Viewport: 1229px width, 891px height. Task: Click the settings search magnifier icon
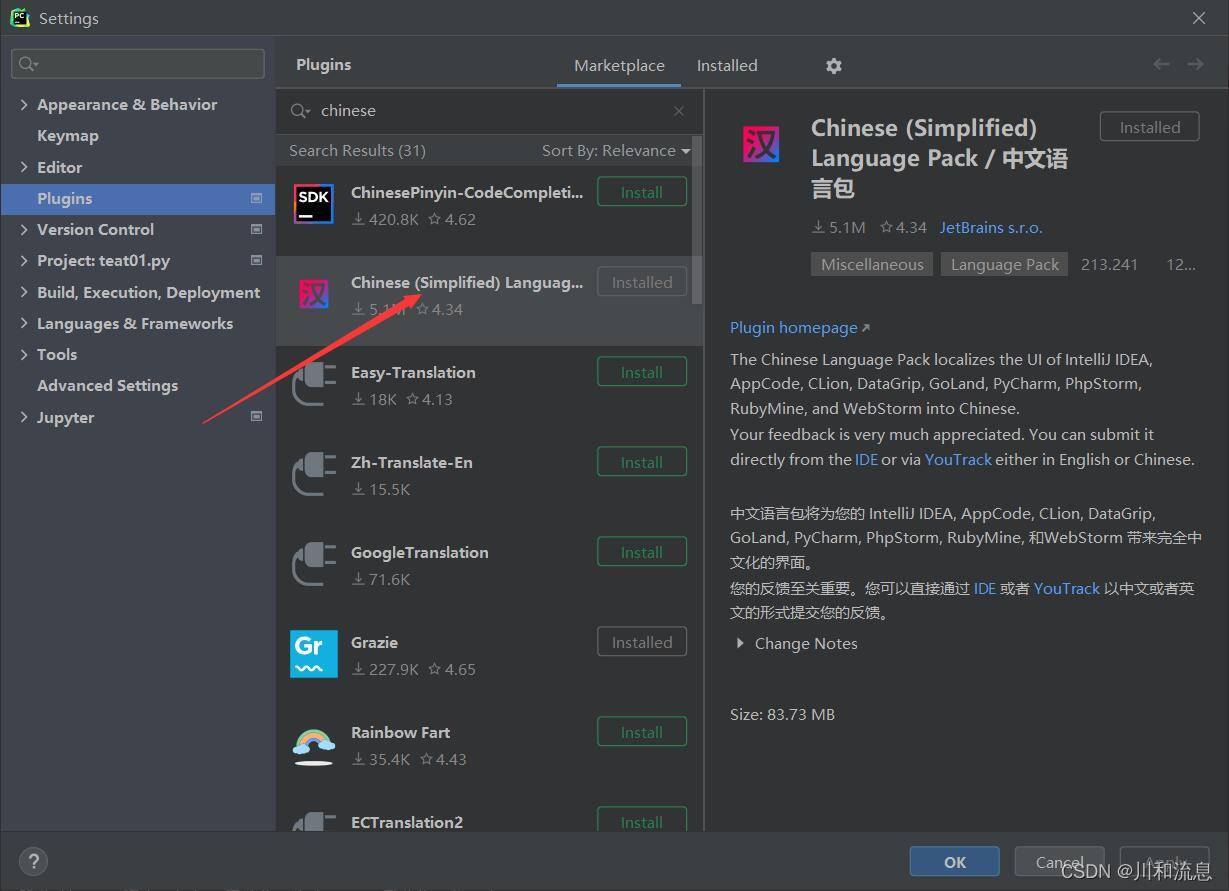click(27, 64)
